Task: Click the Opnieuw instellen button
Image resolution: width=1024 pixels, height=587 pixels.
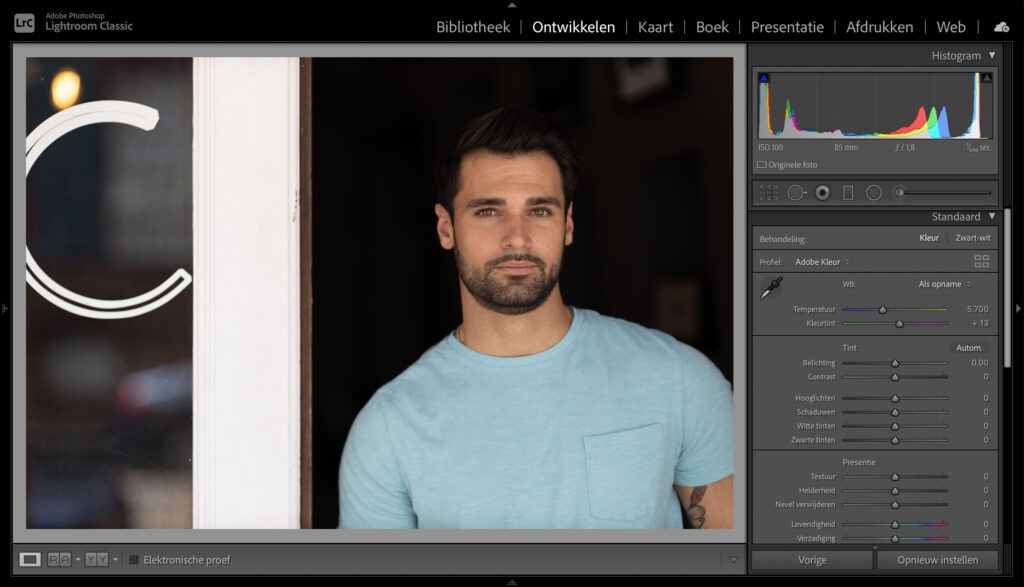Action: pos(937,560)
